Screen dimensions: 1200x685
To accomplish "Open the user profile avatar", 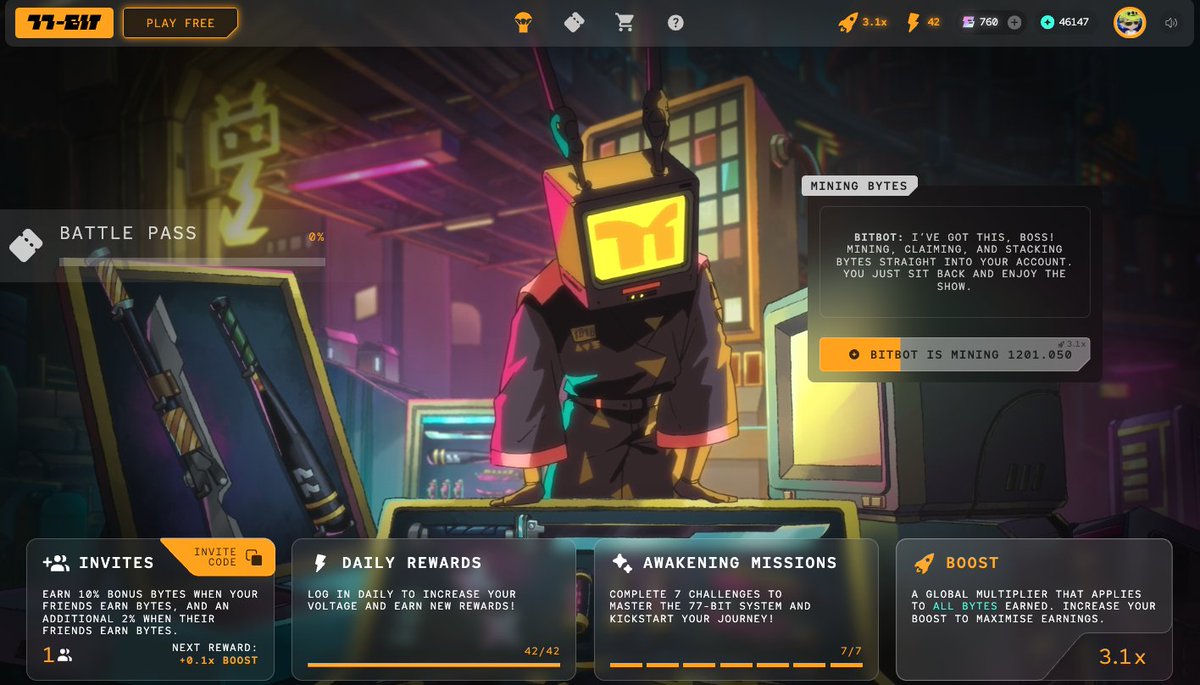I will [1130, 22].
